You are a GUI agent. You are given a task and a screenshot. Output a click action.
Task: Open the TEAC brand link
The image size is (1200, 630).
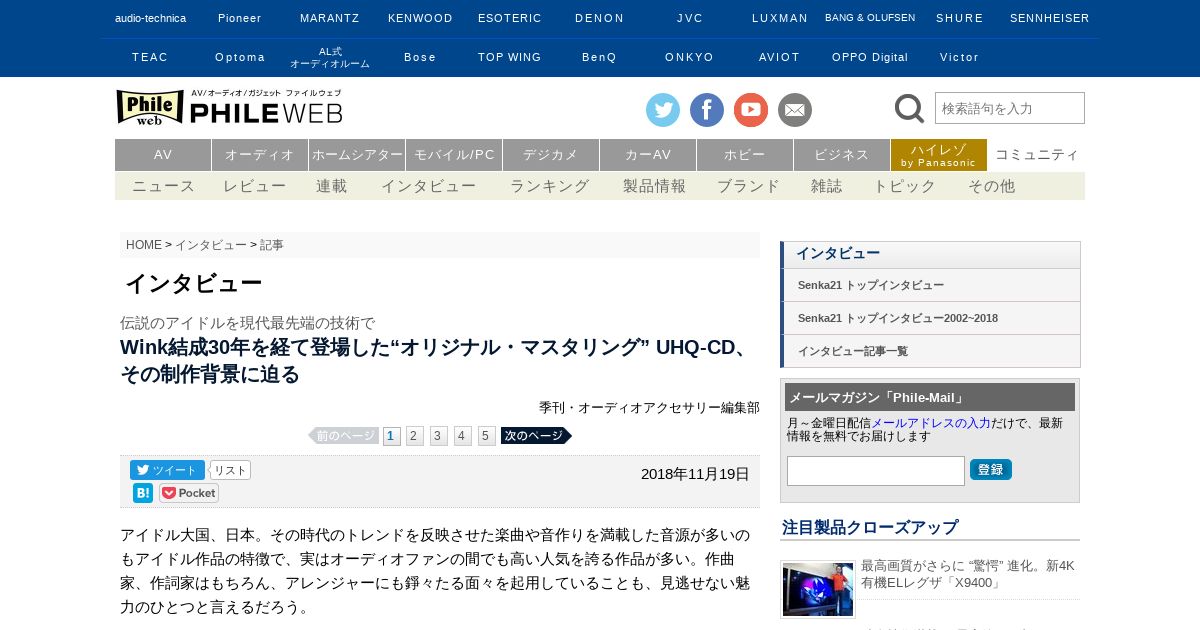click(150, 57)
